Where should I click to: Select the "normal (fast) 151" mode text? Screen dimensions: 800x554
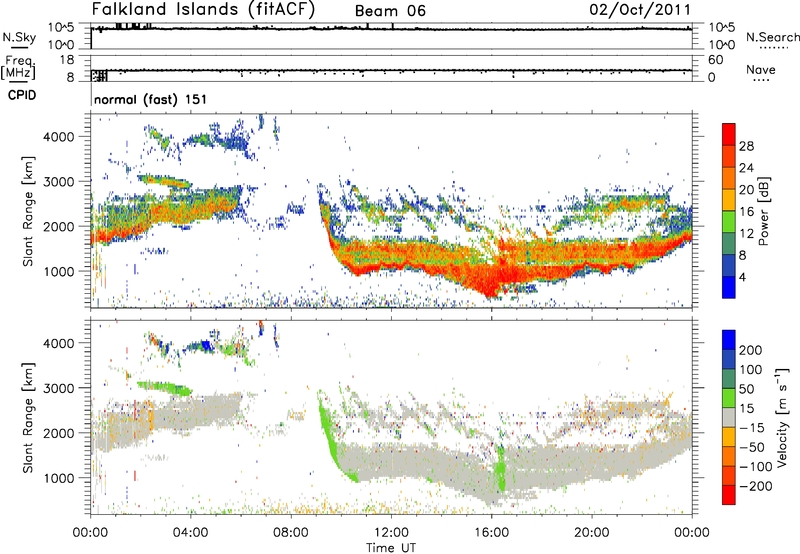click(x=151, y=99)
